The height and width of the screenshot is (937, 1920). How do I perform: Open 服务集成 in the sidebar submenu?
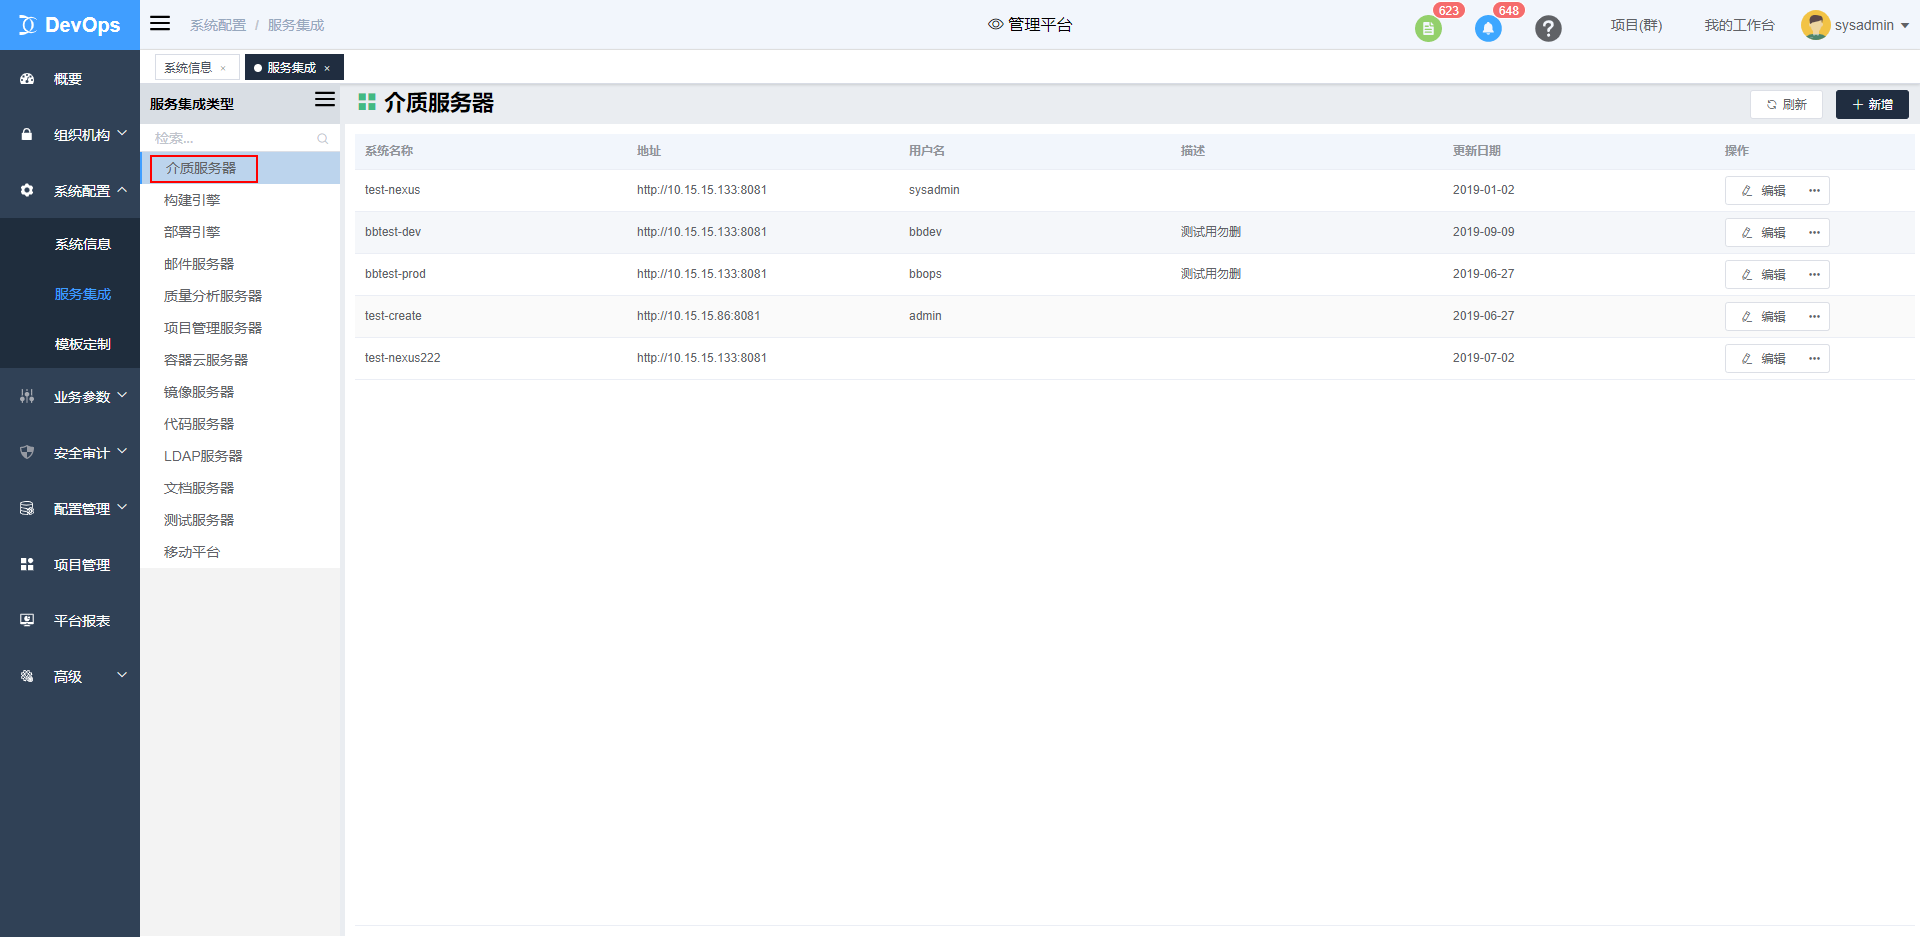[83, 294]
